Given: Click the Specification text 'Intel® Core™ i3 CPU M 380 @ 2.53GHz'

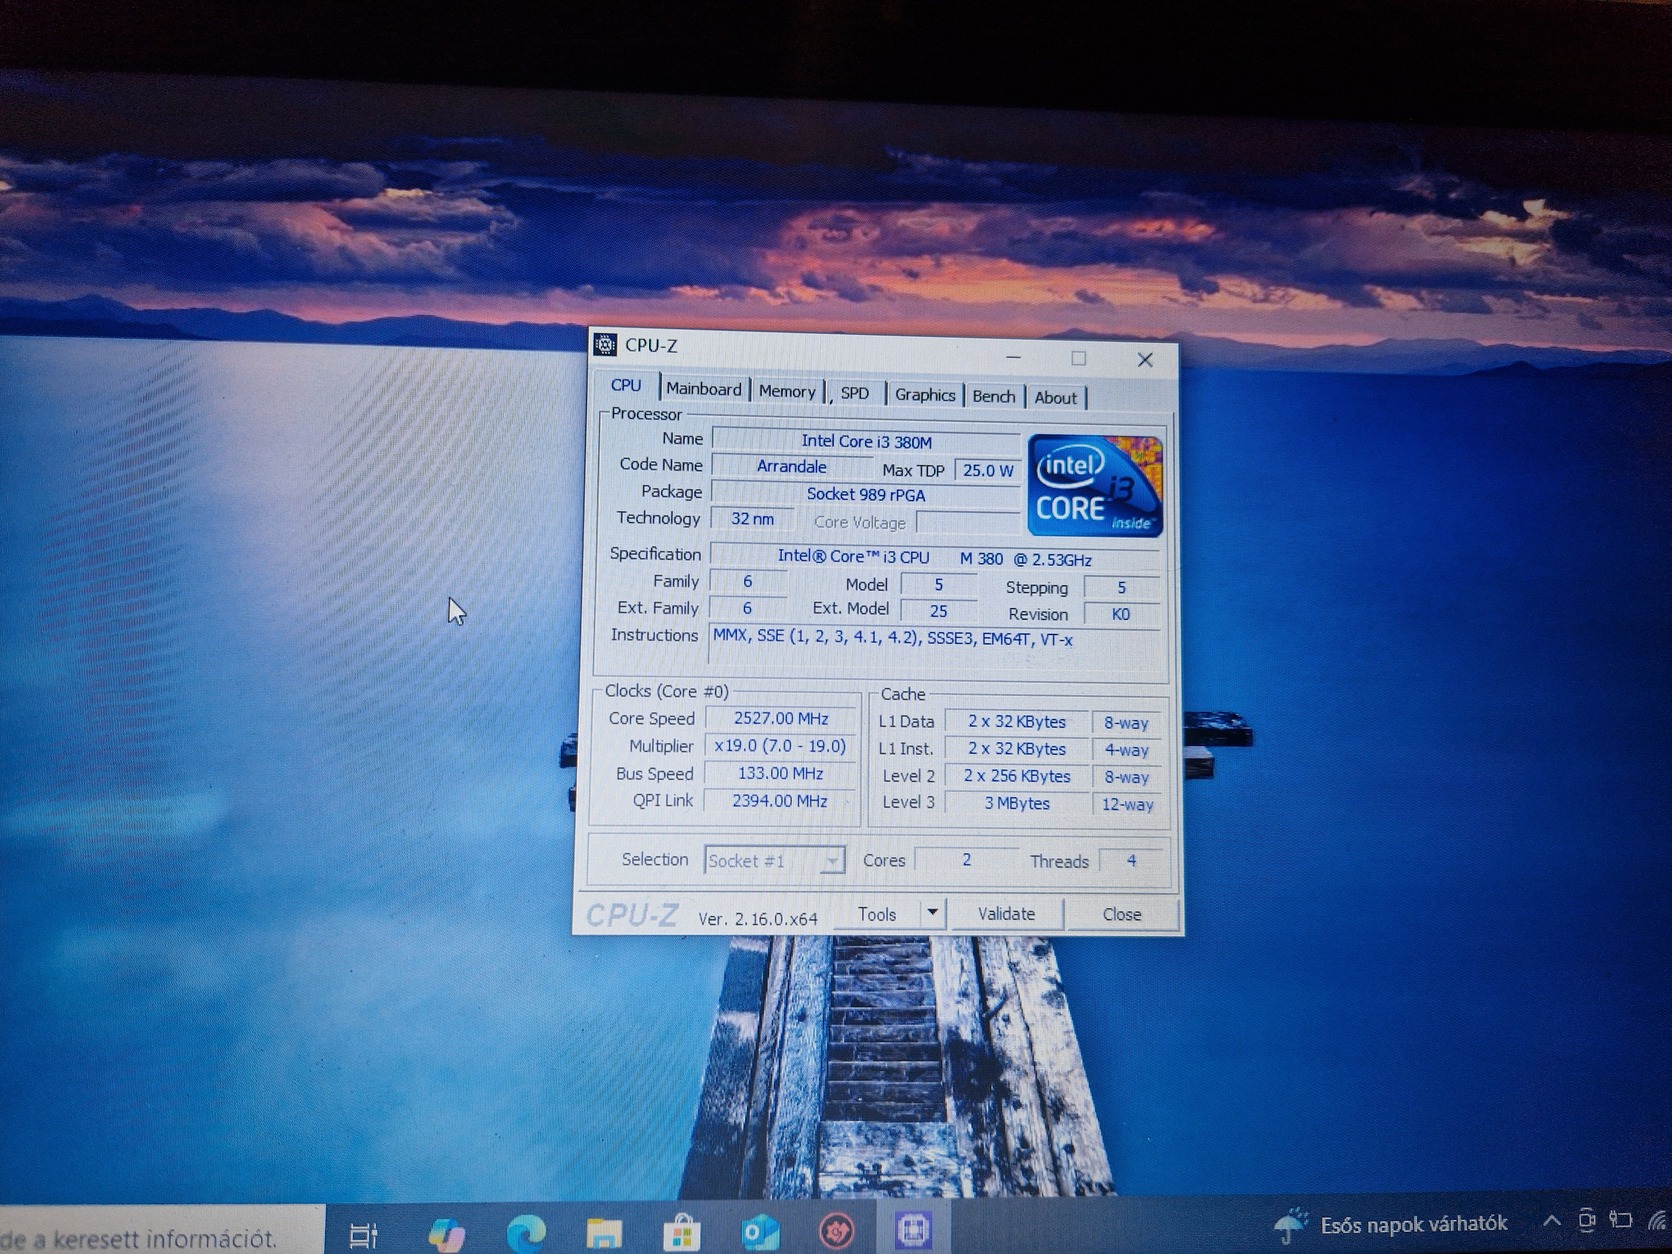Looking at the screenshot, I should pos(935,557).
